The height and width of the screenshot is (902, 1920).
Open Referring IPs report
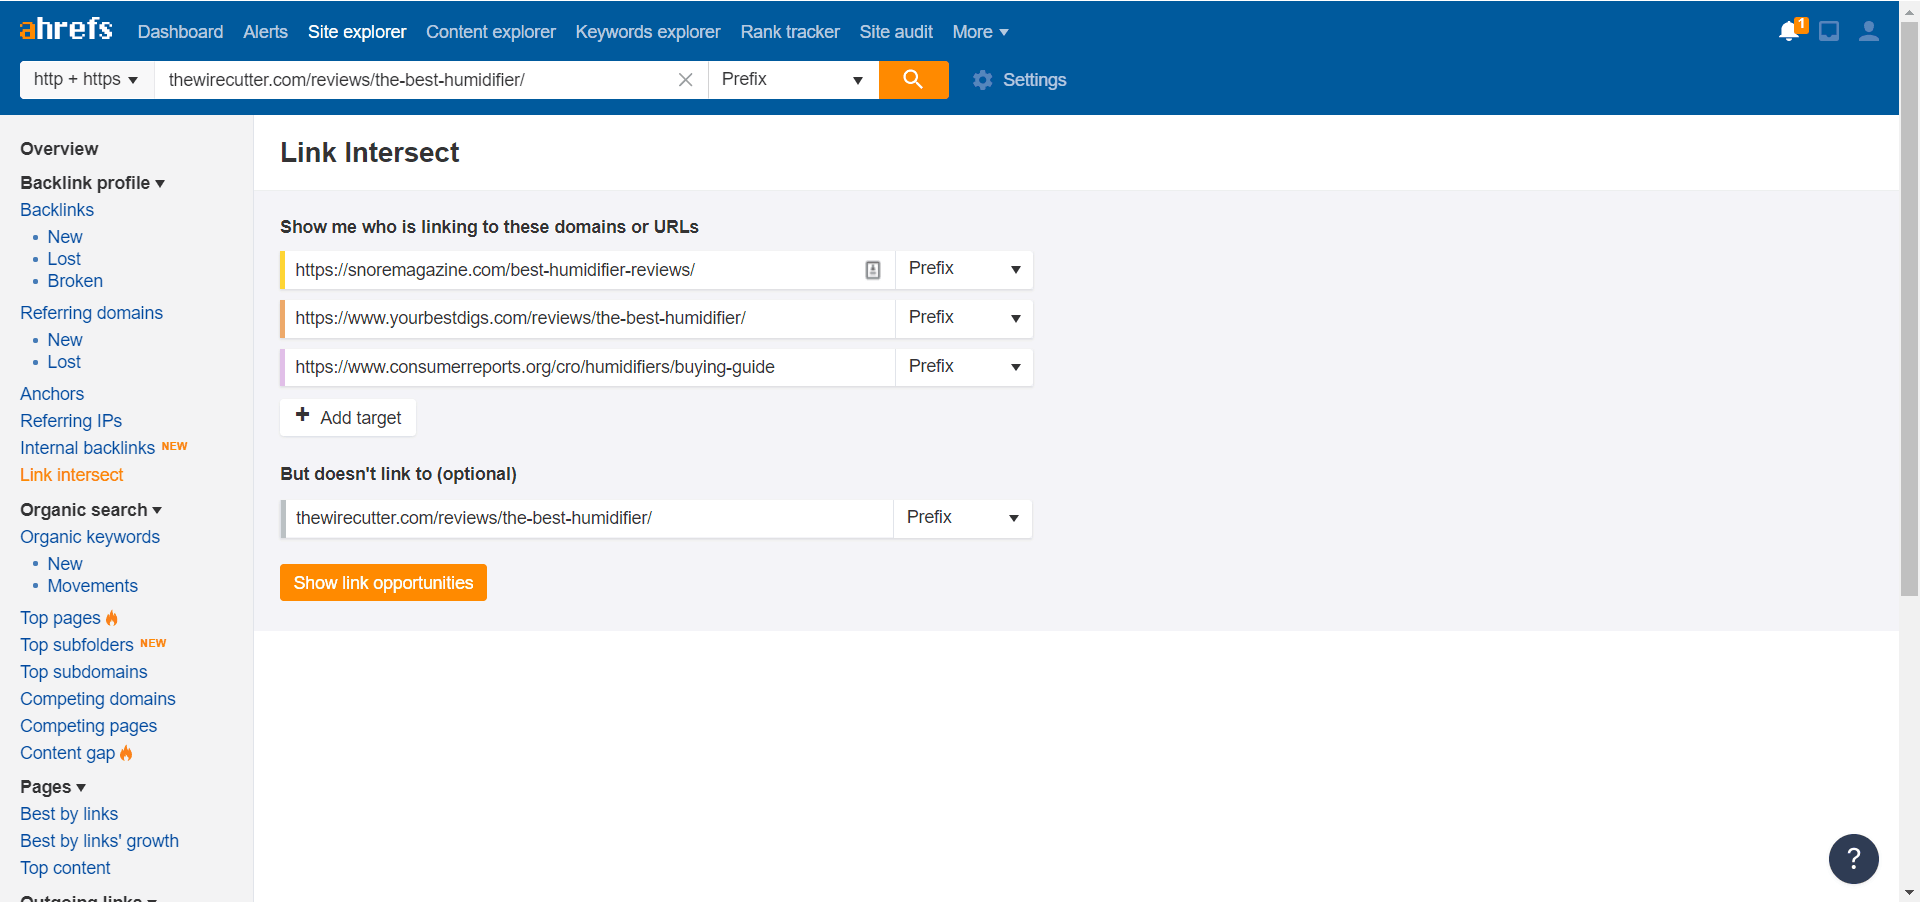pyautogui.click(x=71, y=421)
